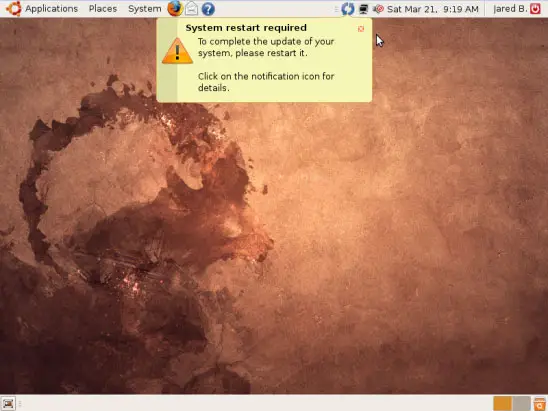The height and width of the screenshot is (411, 548).
Task: Open the Trash icon in bottom panel
Action: pyautogui.click(x=540, y=404)
